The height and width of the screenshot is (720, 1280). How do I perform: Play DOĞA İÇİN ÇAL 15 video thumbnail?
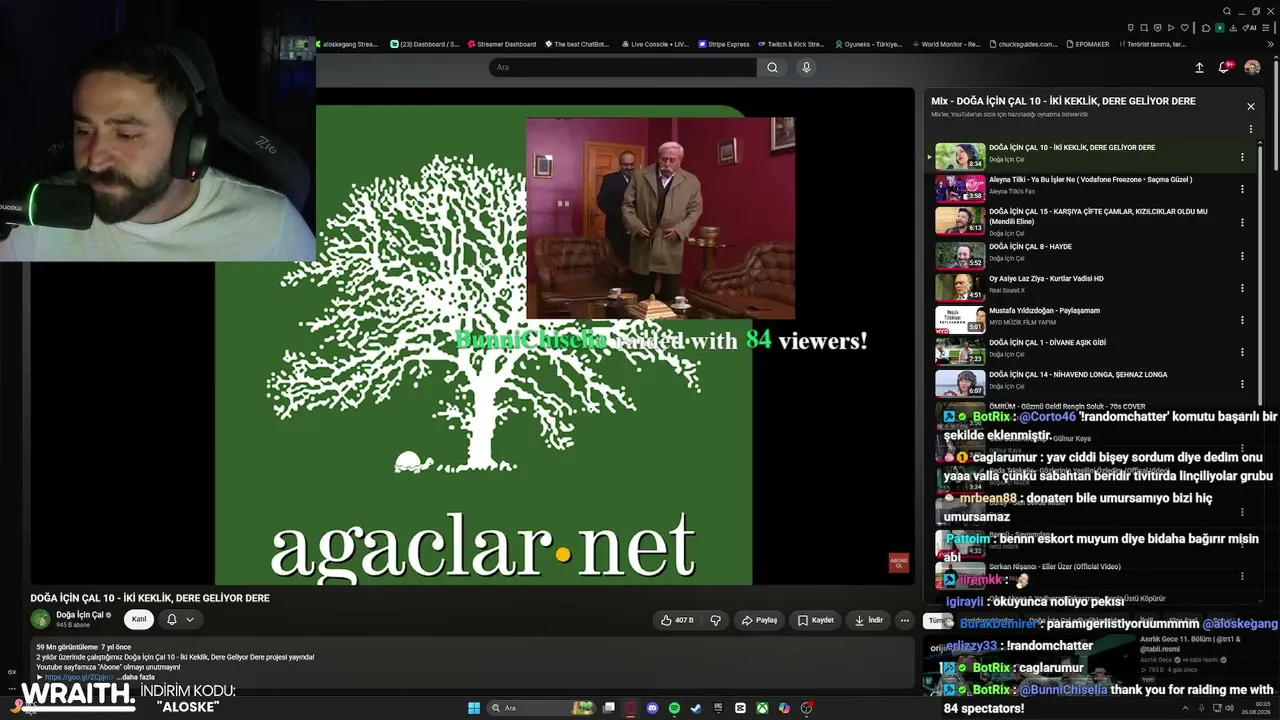point(960,221)
